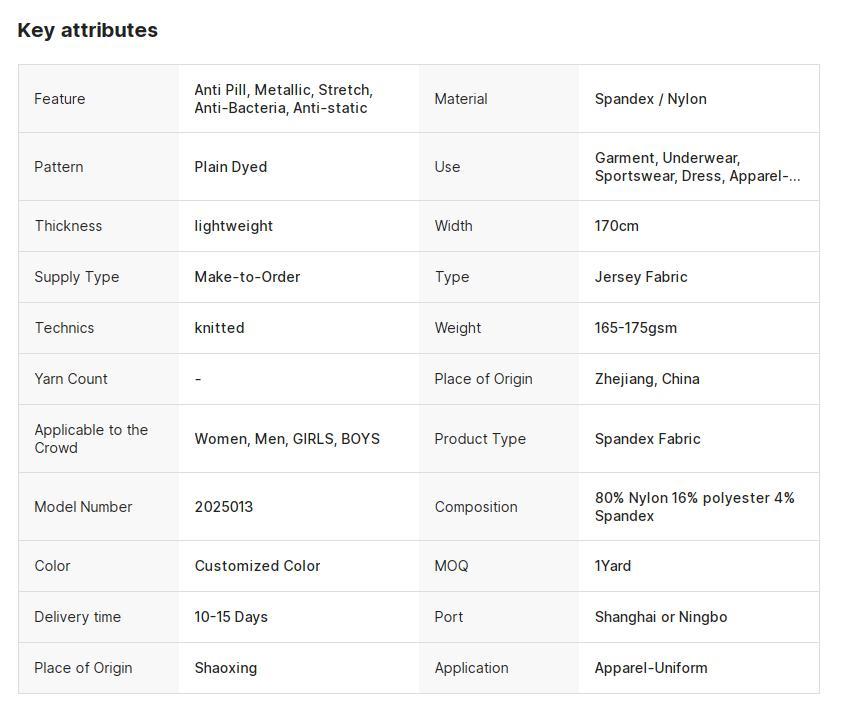Select the 80% Nylon composition value

click(x=694, y=507)
